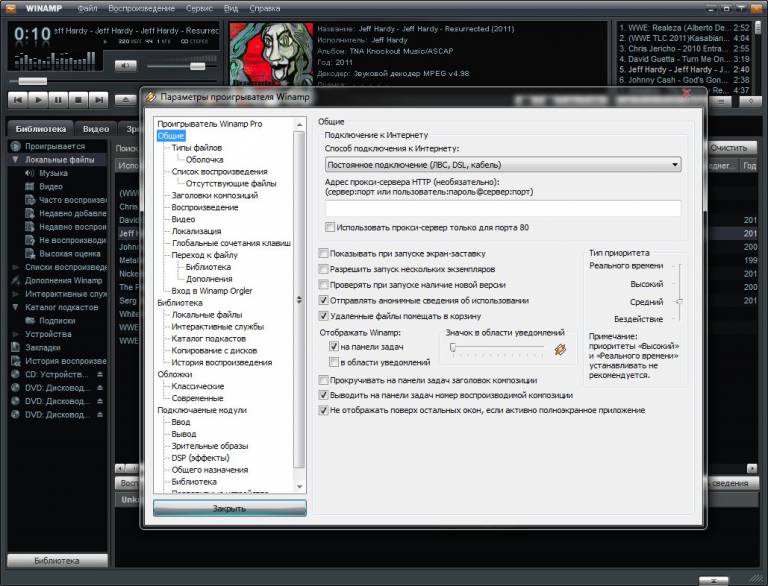
Task: Click the Eject/open file button
Action: [125, 100]
